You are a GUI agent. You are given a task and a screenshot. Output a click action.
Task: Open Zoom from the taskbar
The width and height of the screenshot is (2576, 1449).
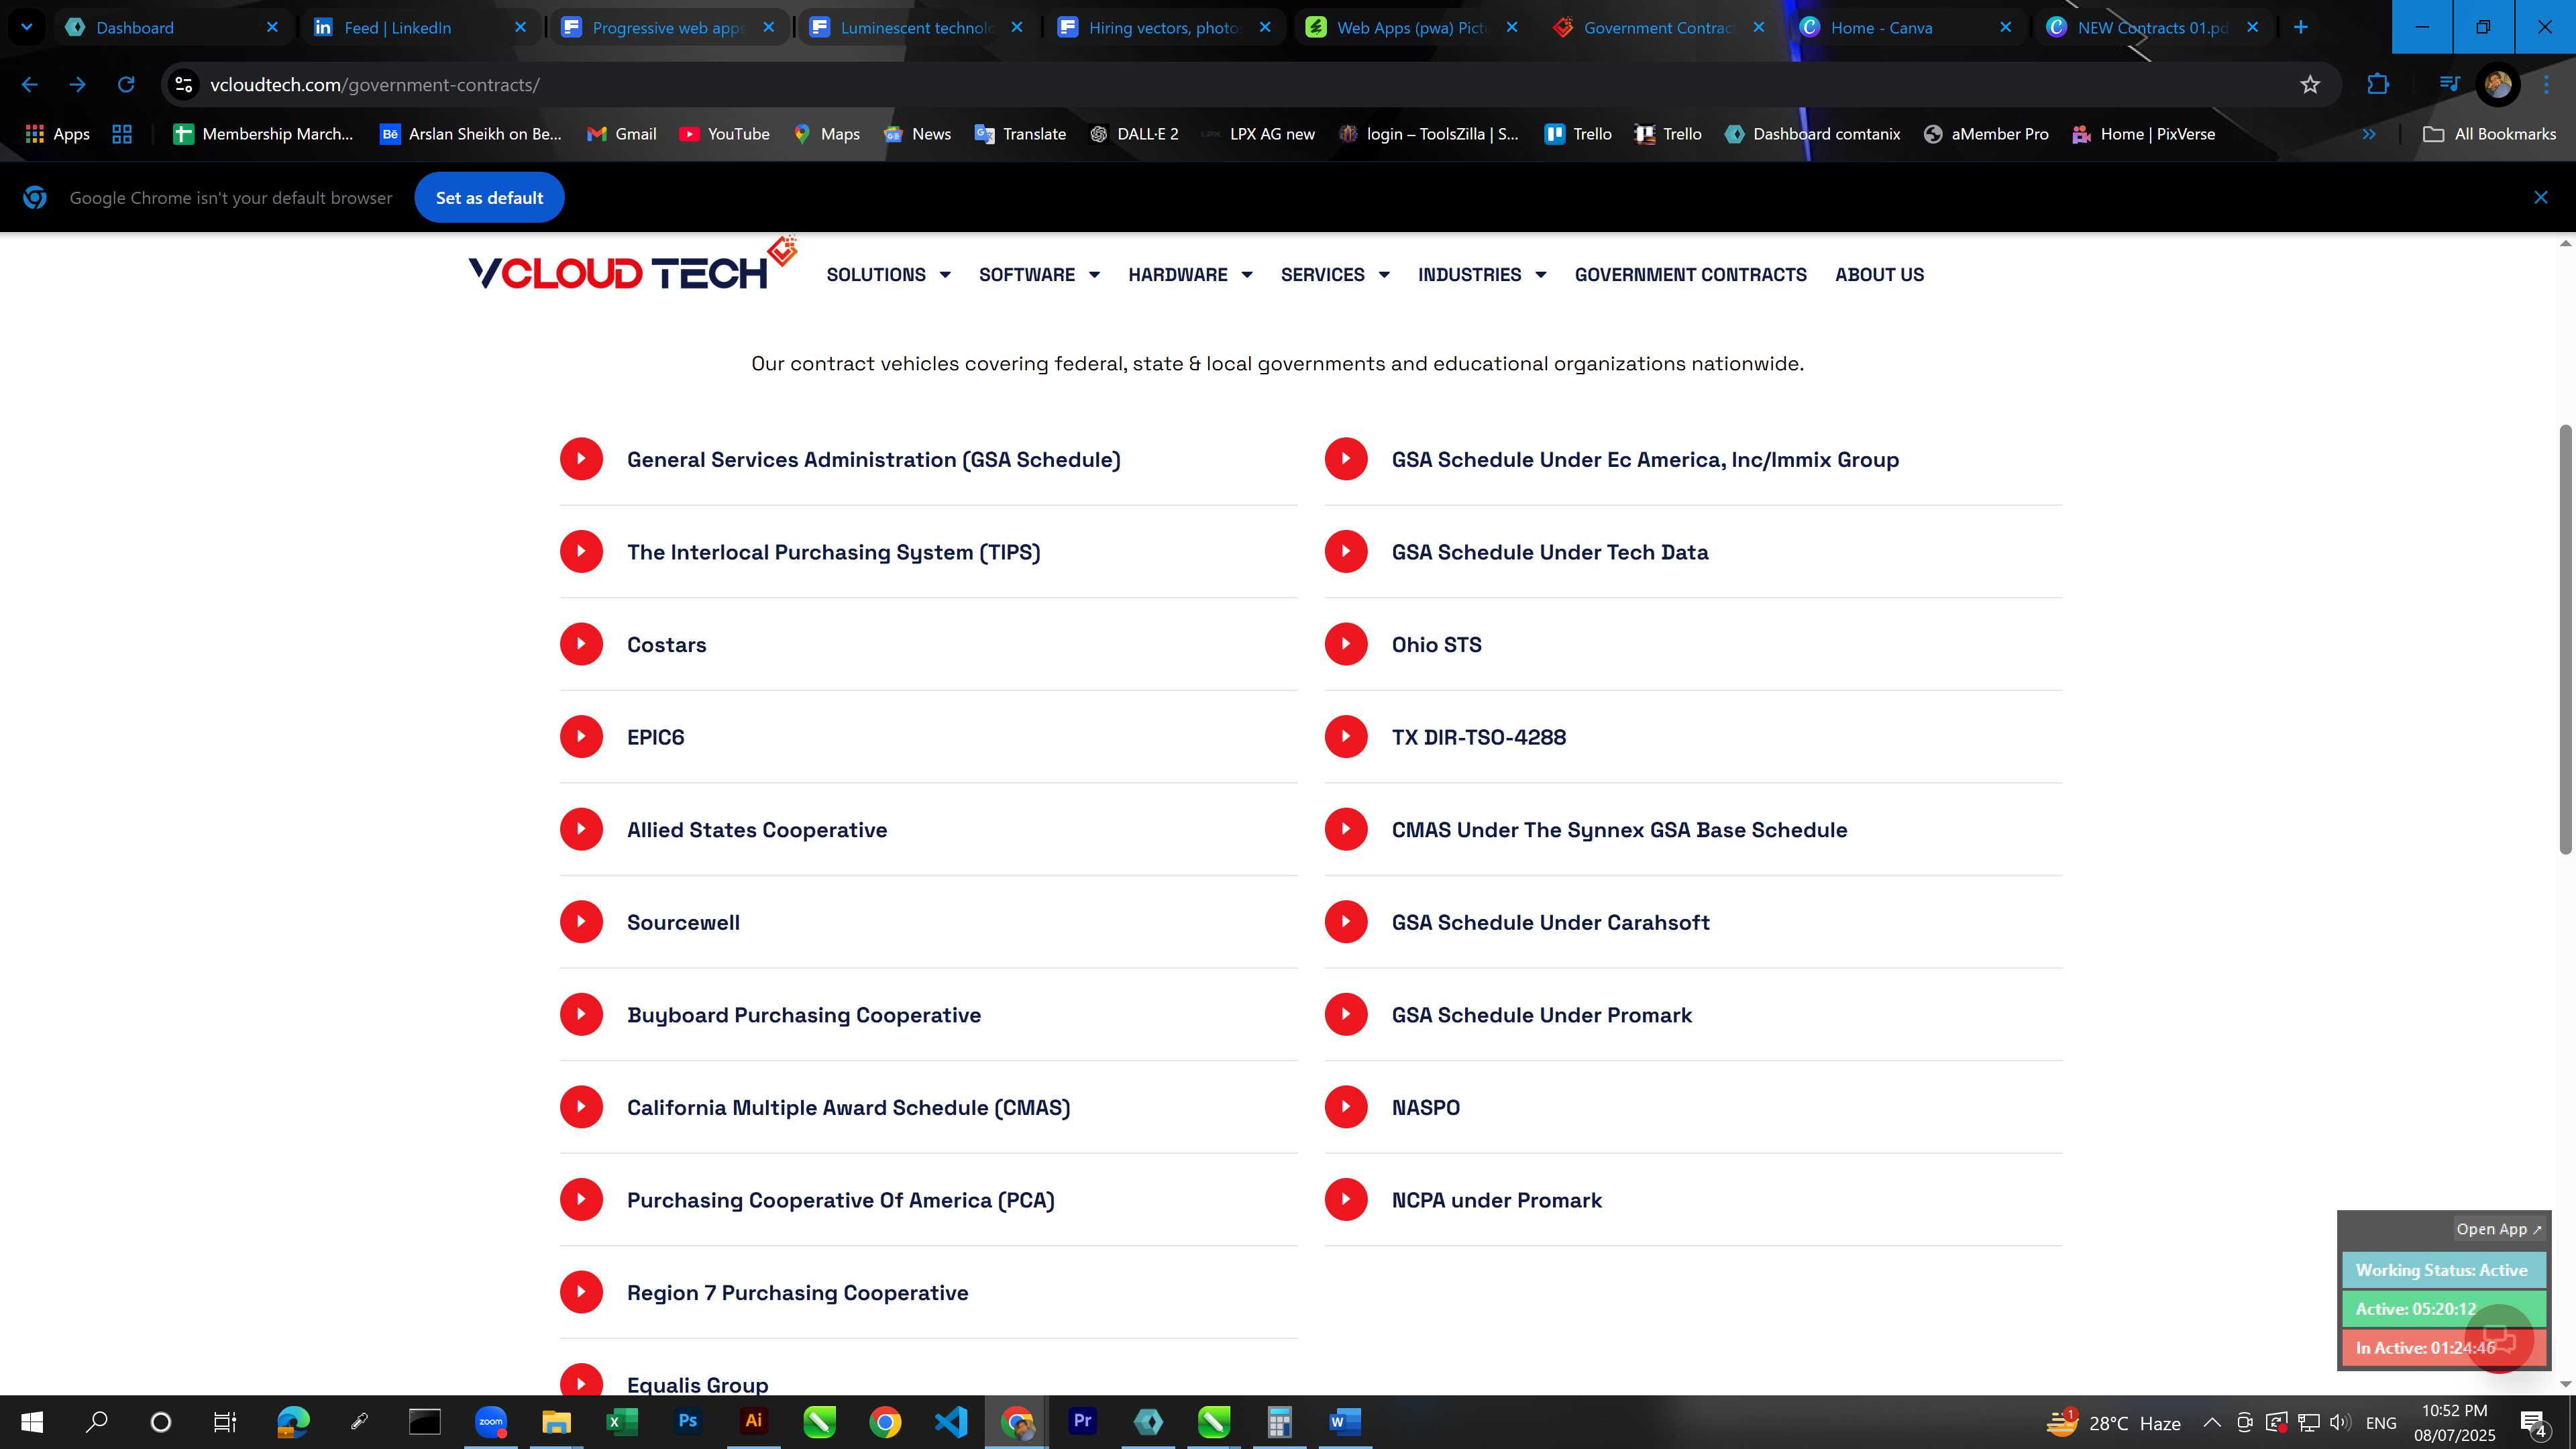(491, 1421)
